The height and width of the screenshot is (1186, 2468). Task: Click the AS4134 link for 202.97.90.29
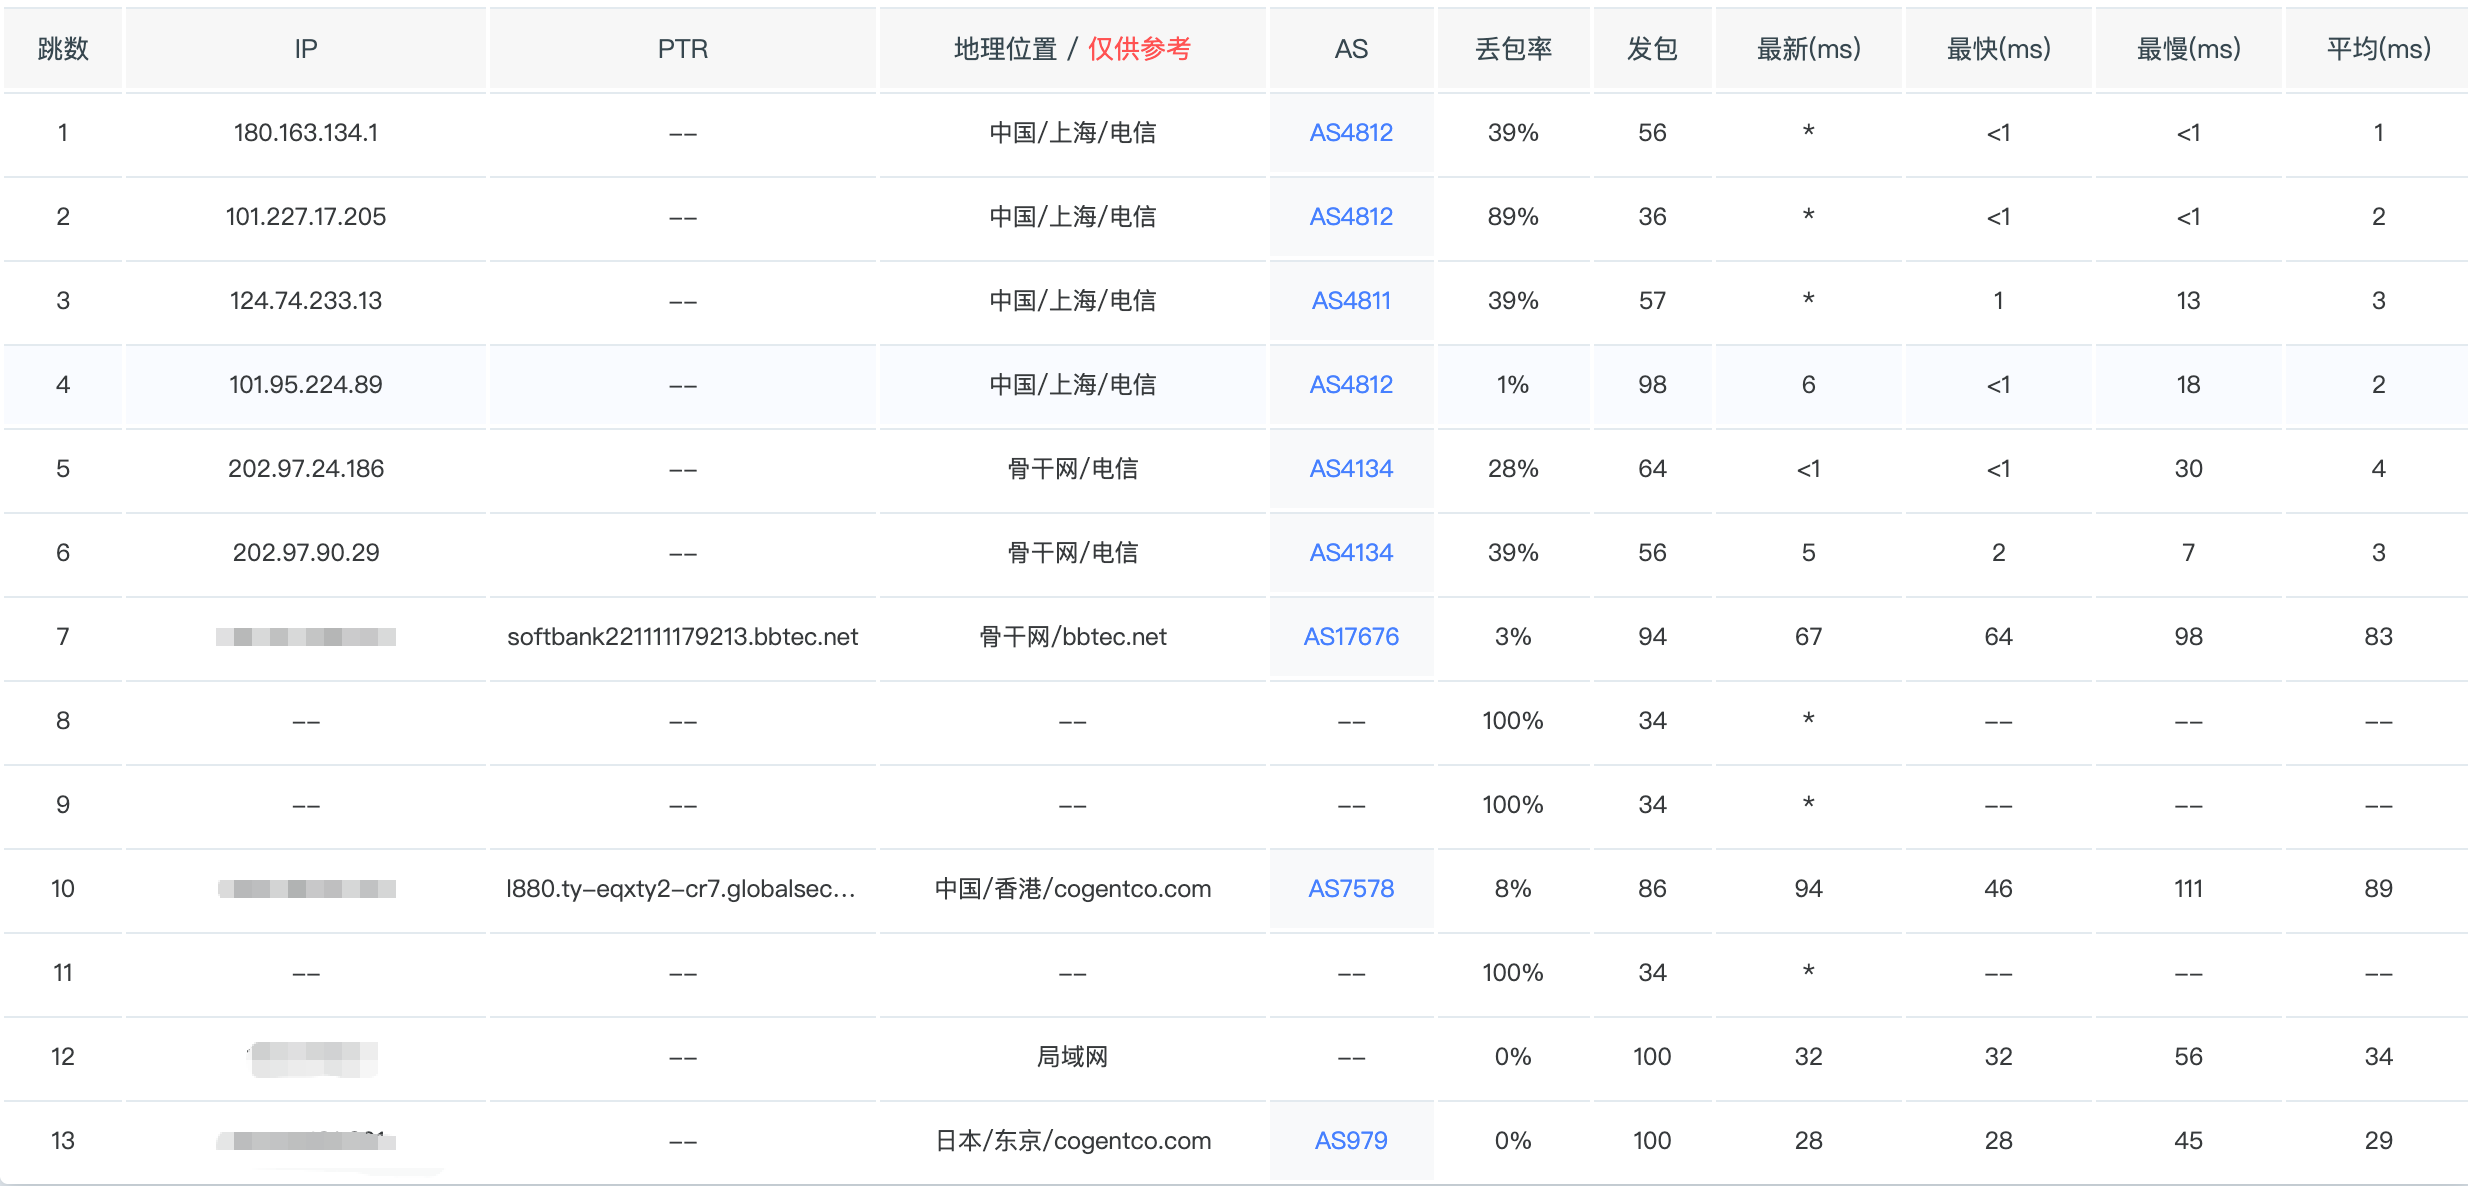[1350, 553]
